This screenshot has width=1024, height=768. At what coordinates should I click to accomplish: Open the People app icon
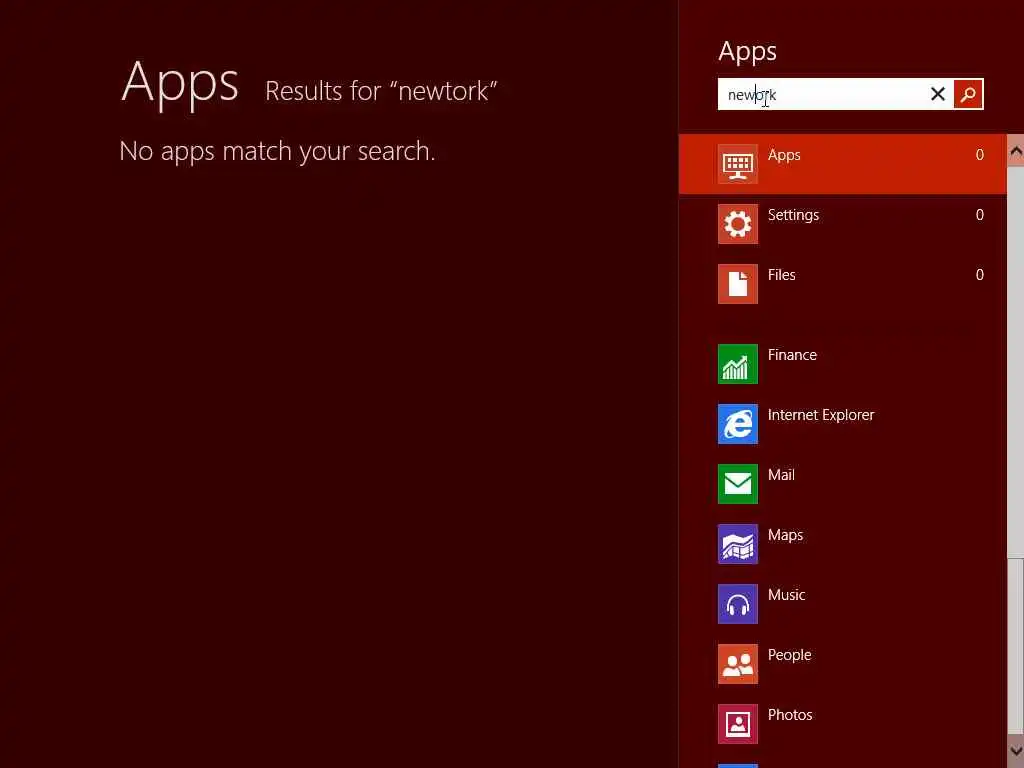(x=737, y=664)
